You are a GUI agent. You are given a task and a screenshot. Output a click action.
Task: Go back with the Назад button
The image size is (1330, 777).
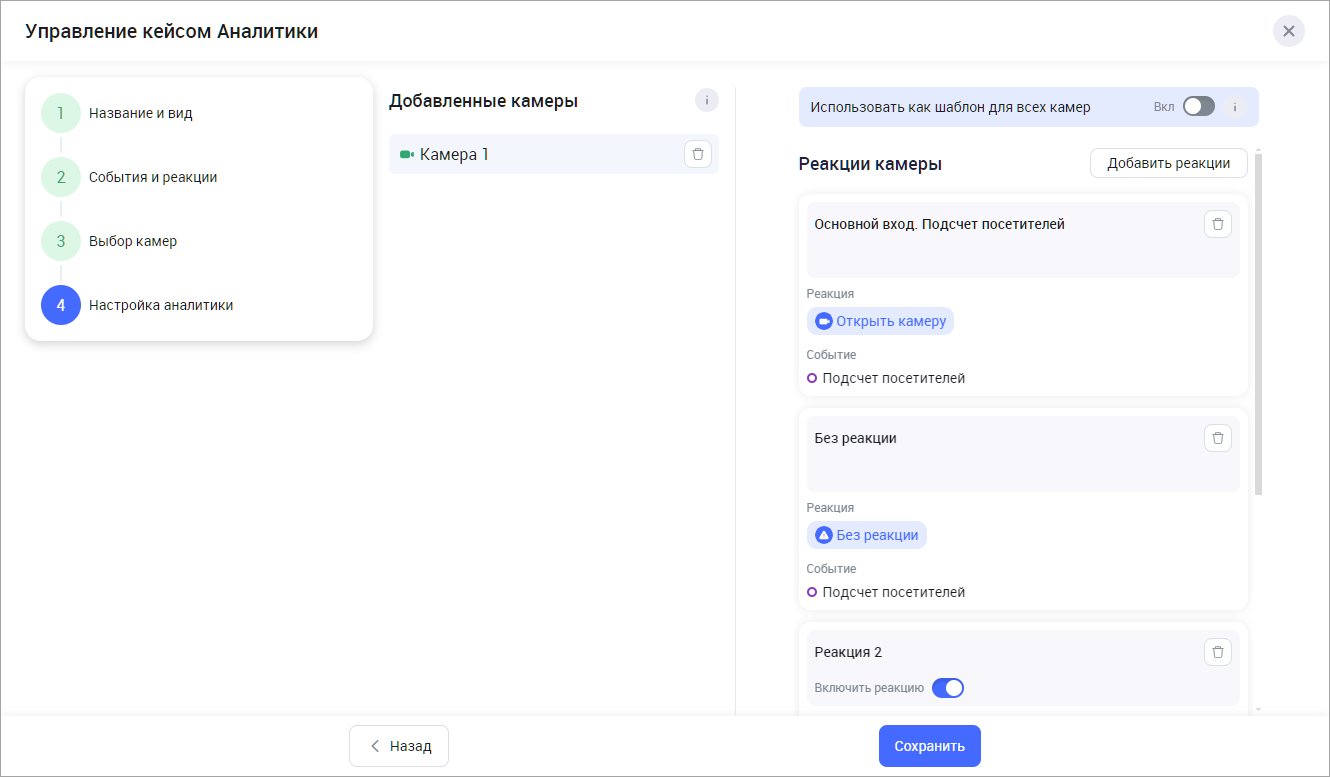point(399,746)
